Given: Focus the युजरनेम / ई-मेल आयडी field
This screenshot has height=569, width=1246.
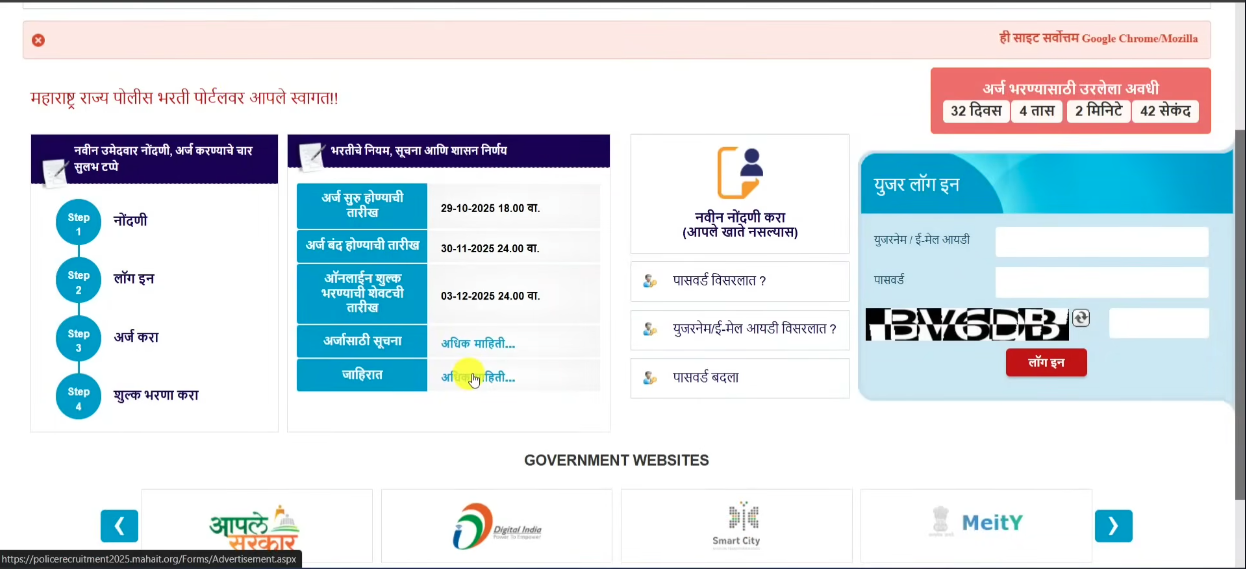Looking at the screenshot, I should pyautogui.click(x=1102, y=242).
